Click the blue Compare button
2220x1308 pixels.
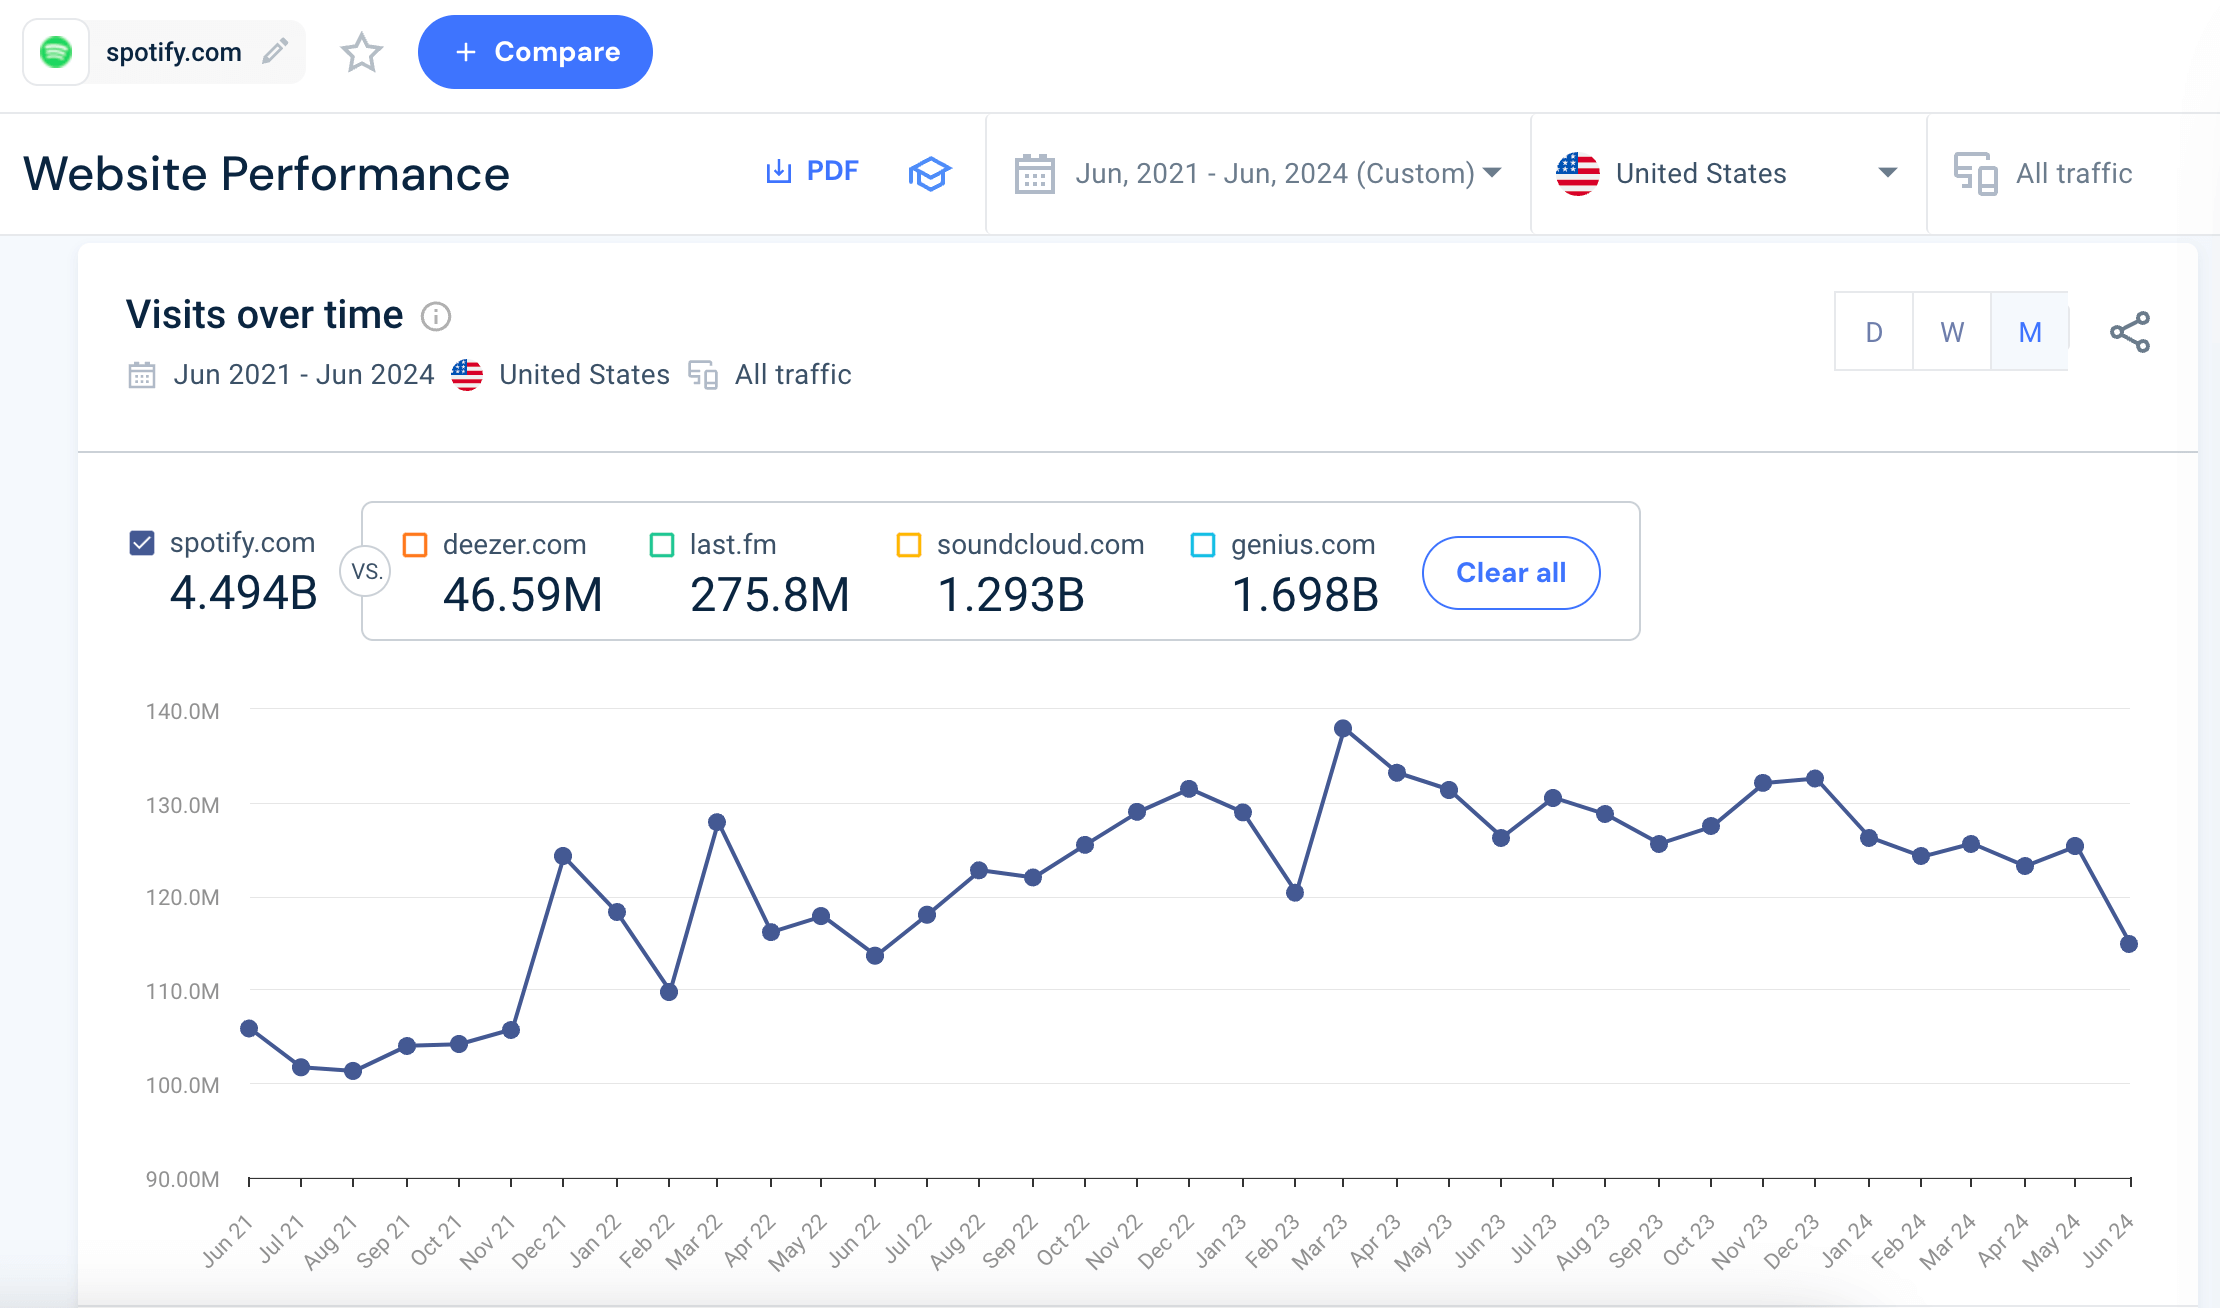[535, 52]
